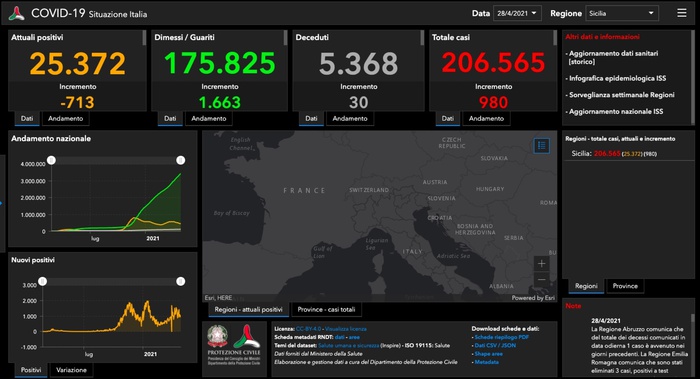
Task: Click the COVID-19 dashboard logo in the header
Action: pyautogui.click(x=17, y=13)
